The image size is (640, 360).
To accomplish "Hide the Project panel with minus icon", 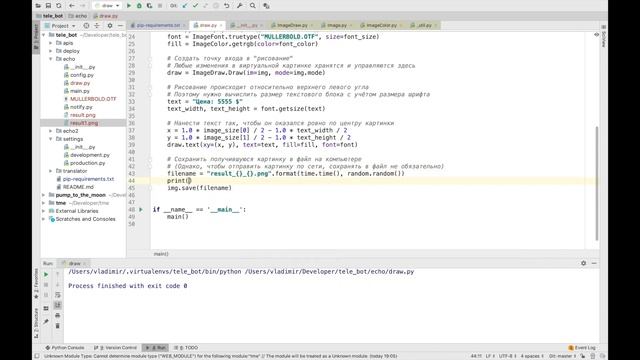I will click(120, 26).
